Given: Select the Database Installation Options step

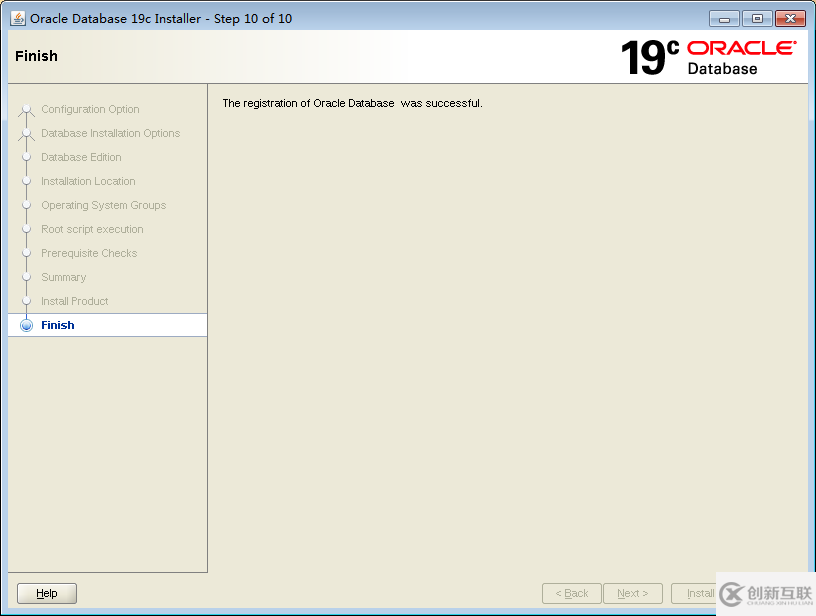Looking at the screenshot, I should pyautogui.click(x=110, y=133).
